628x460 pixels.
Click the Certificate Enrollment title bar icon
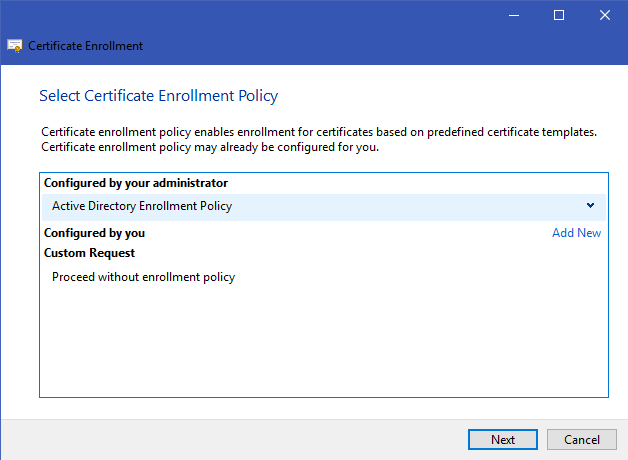point(15,46)
